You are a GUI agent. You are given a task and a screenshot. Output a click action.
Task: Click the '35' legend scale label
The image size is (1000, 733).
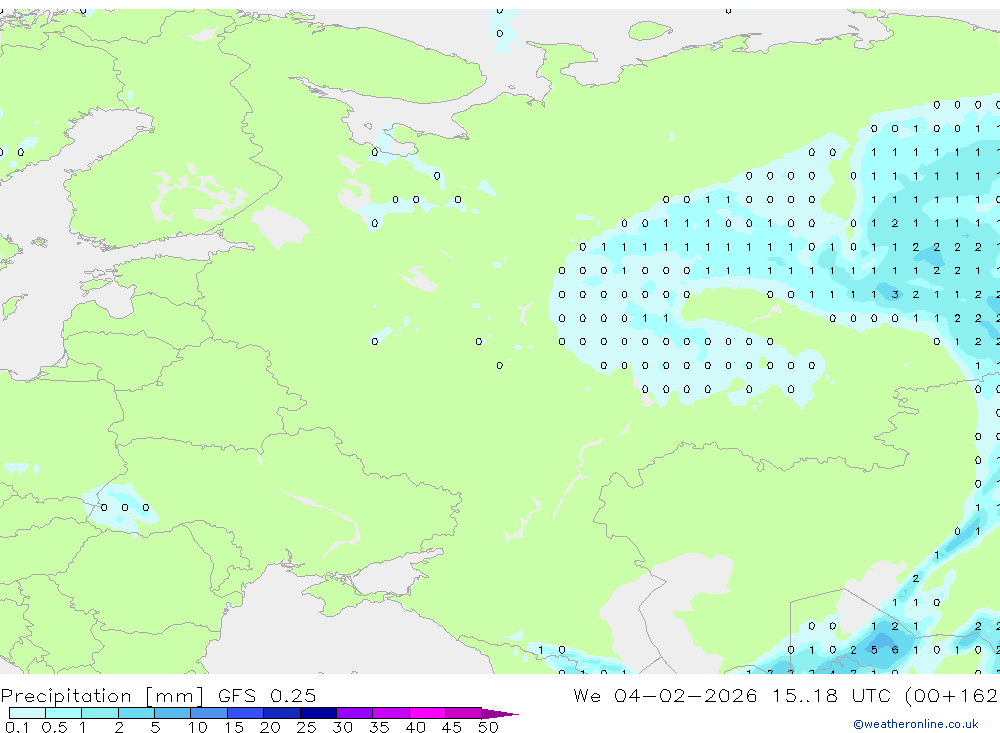[379, 727]
